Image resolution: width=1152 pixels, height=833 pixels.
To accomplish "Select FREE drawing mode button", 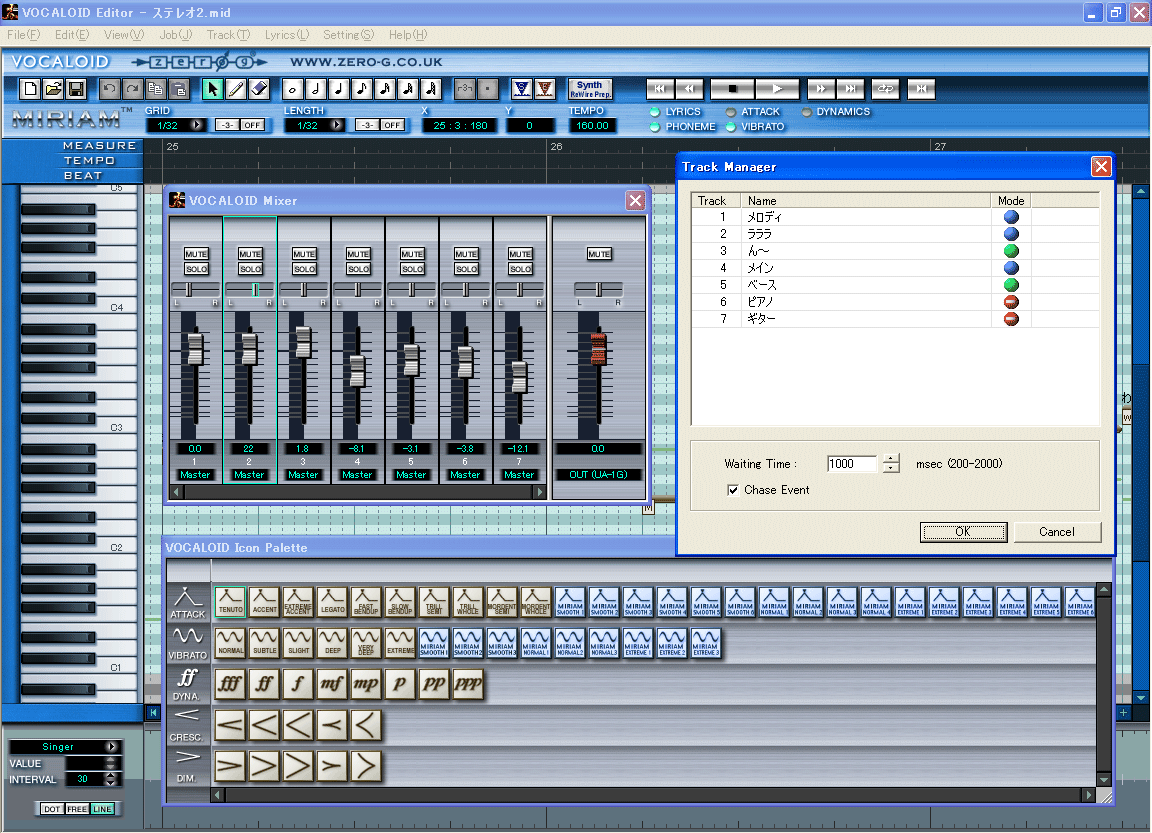I will (x=77, y=809).
